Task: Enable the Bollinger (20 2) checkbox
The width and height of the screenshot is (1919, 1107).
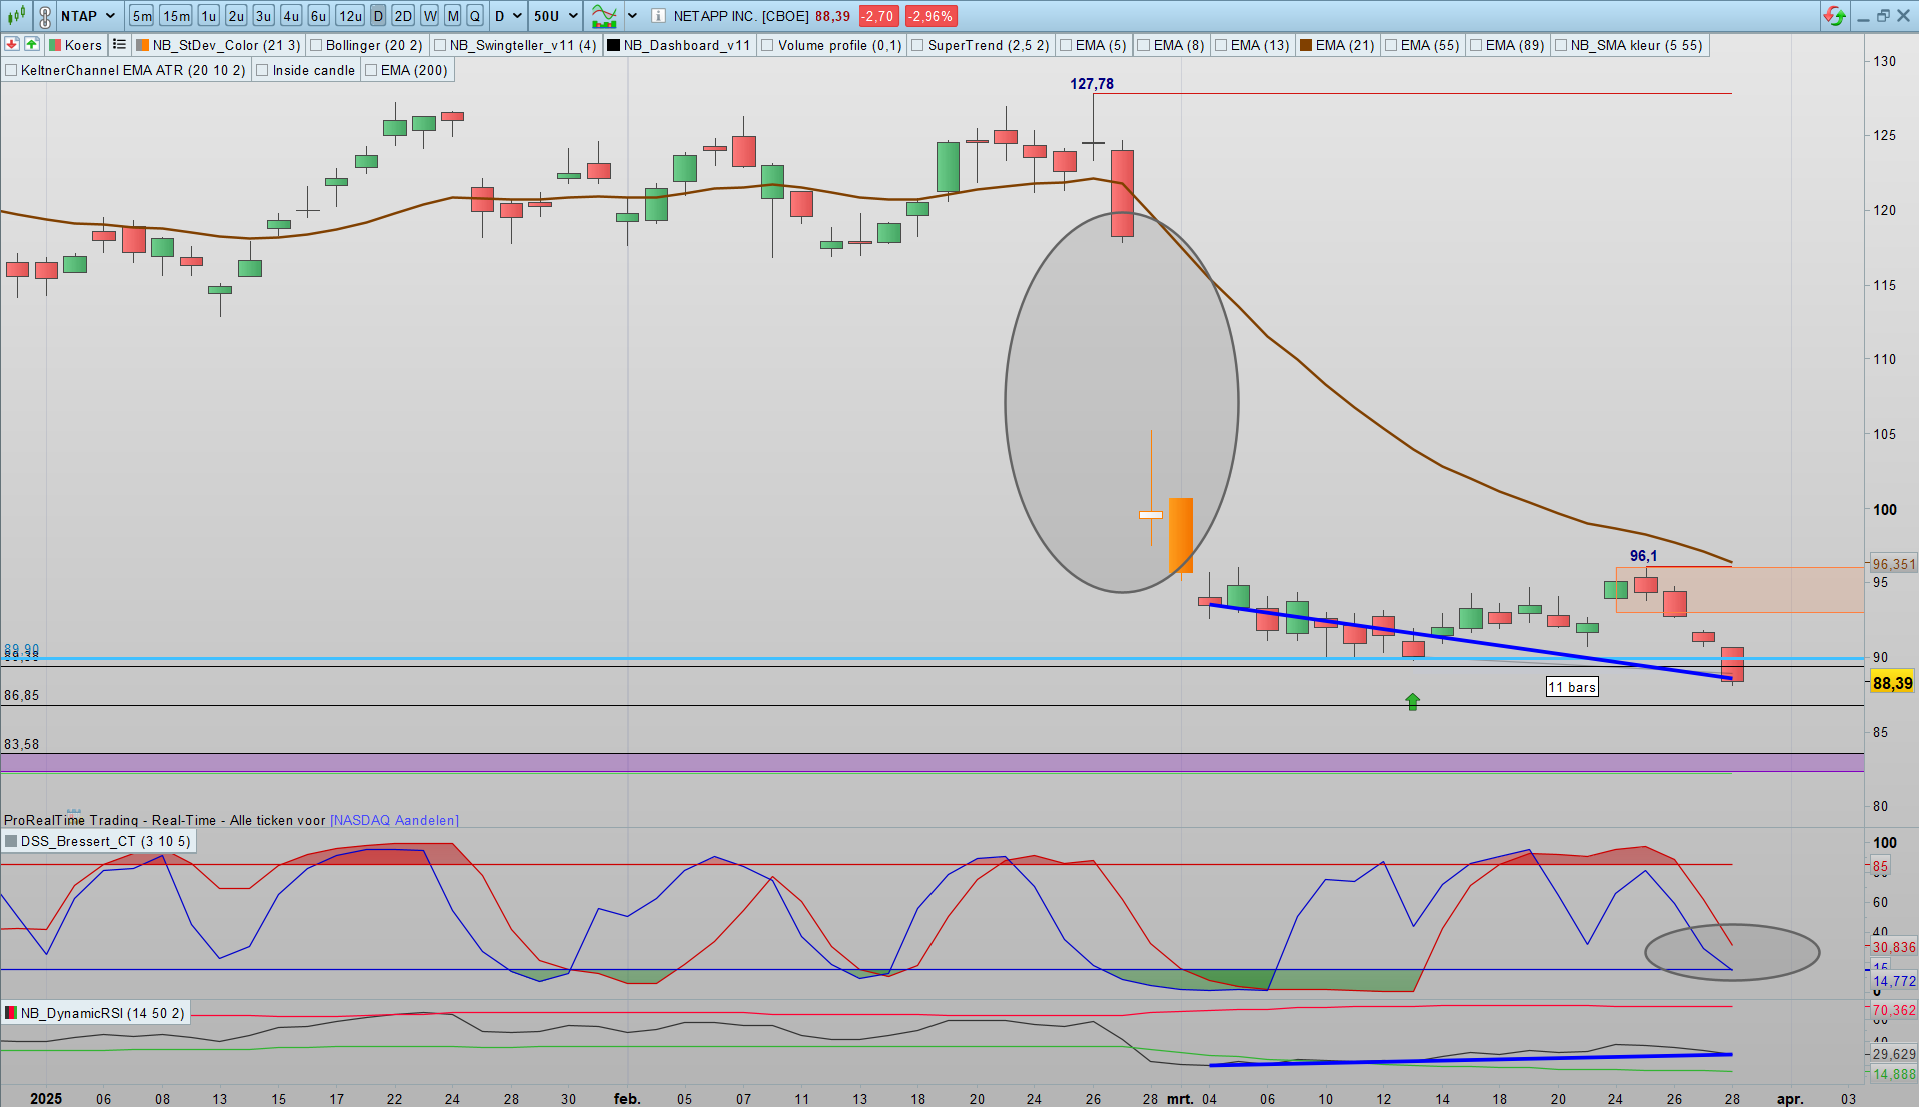Action: (x=316, y=45)
